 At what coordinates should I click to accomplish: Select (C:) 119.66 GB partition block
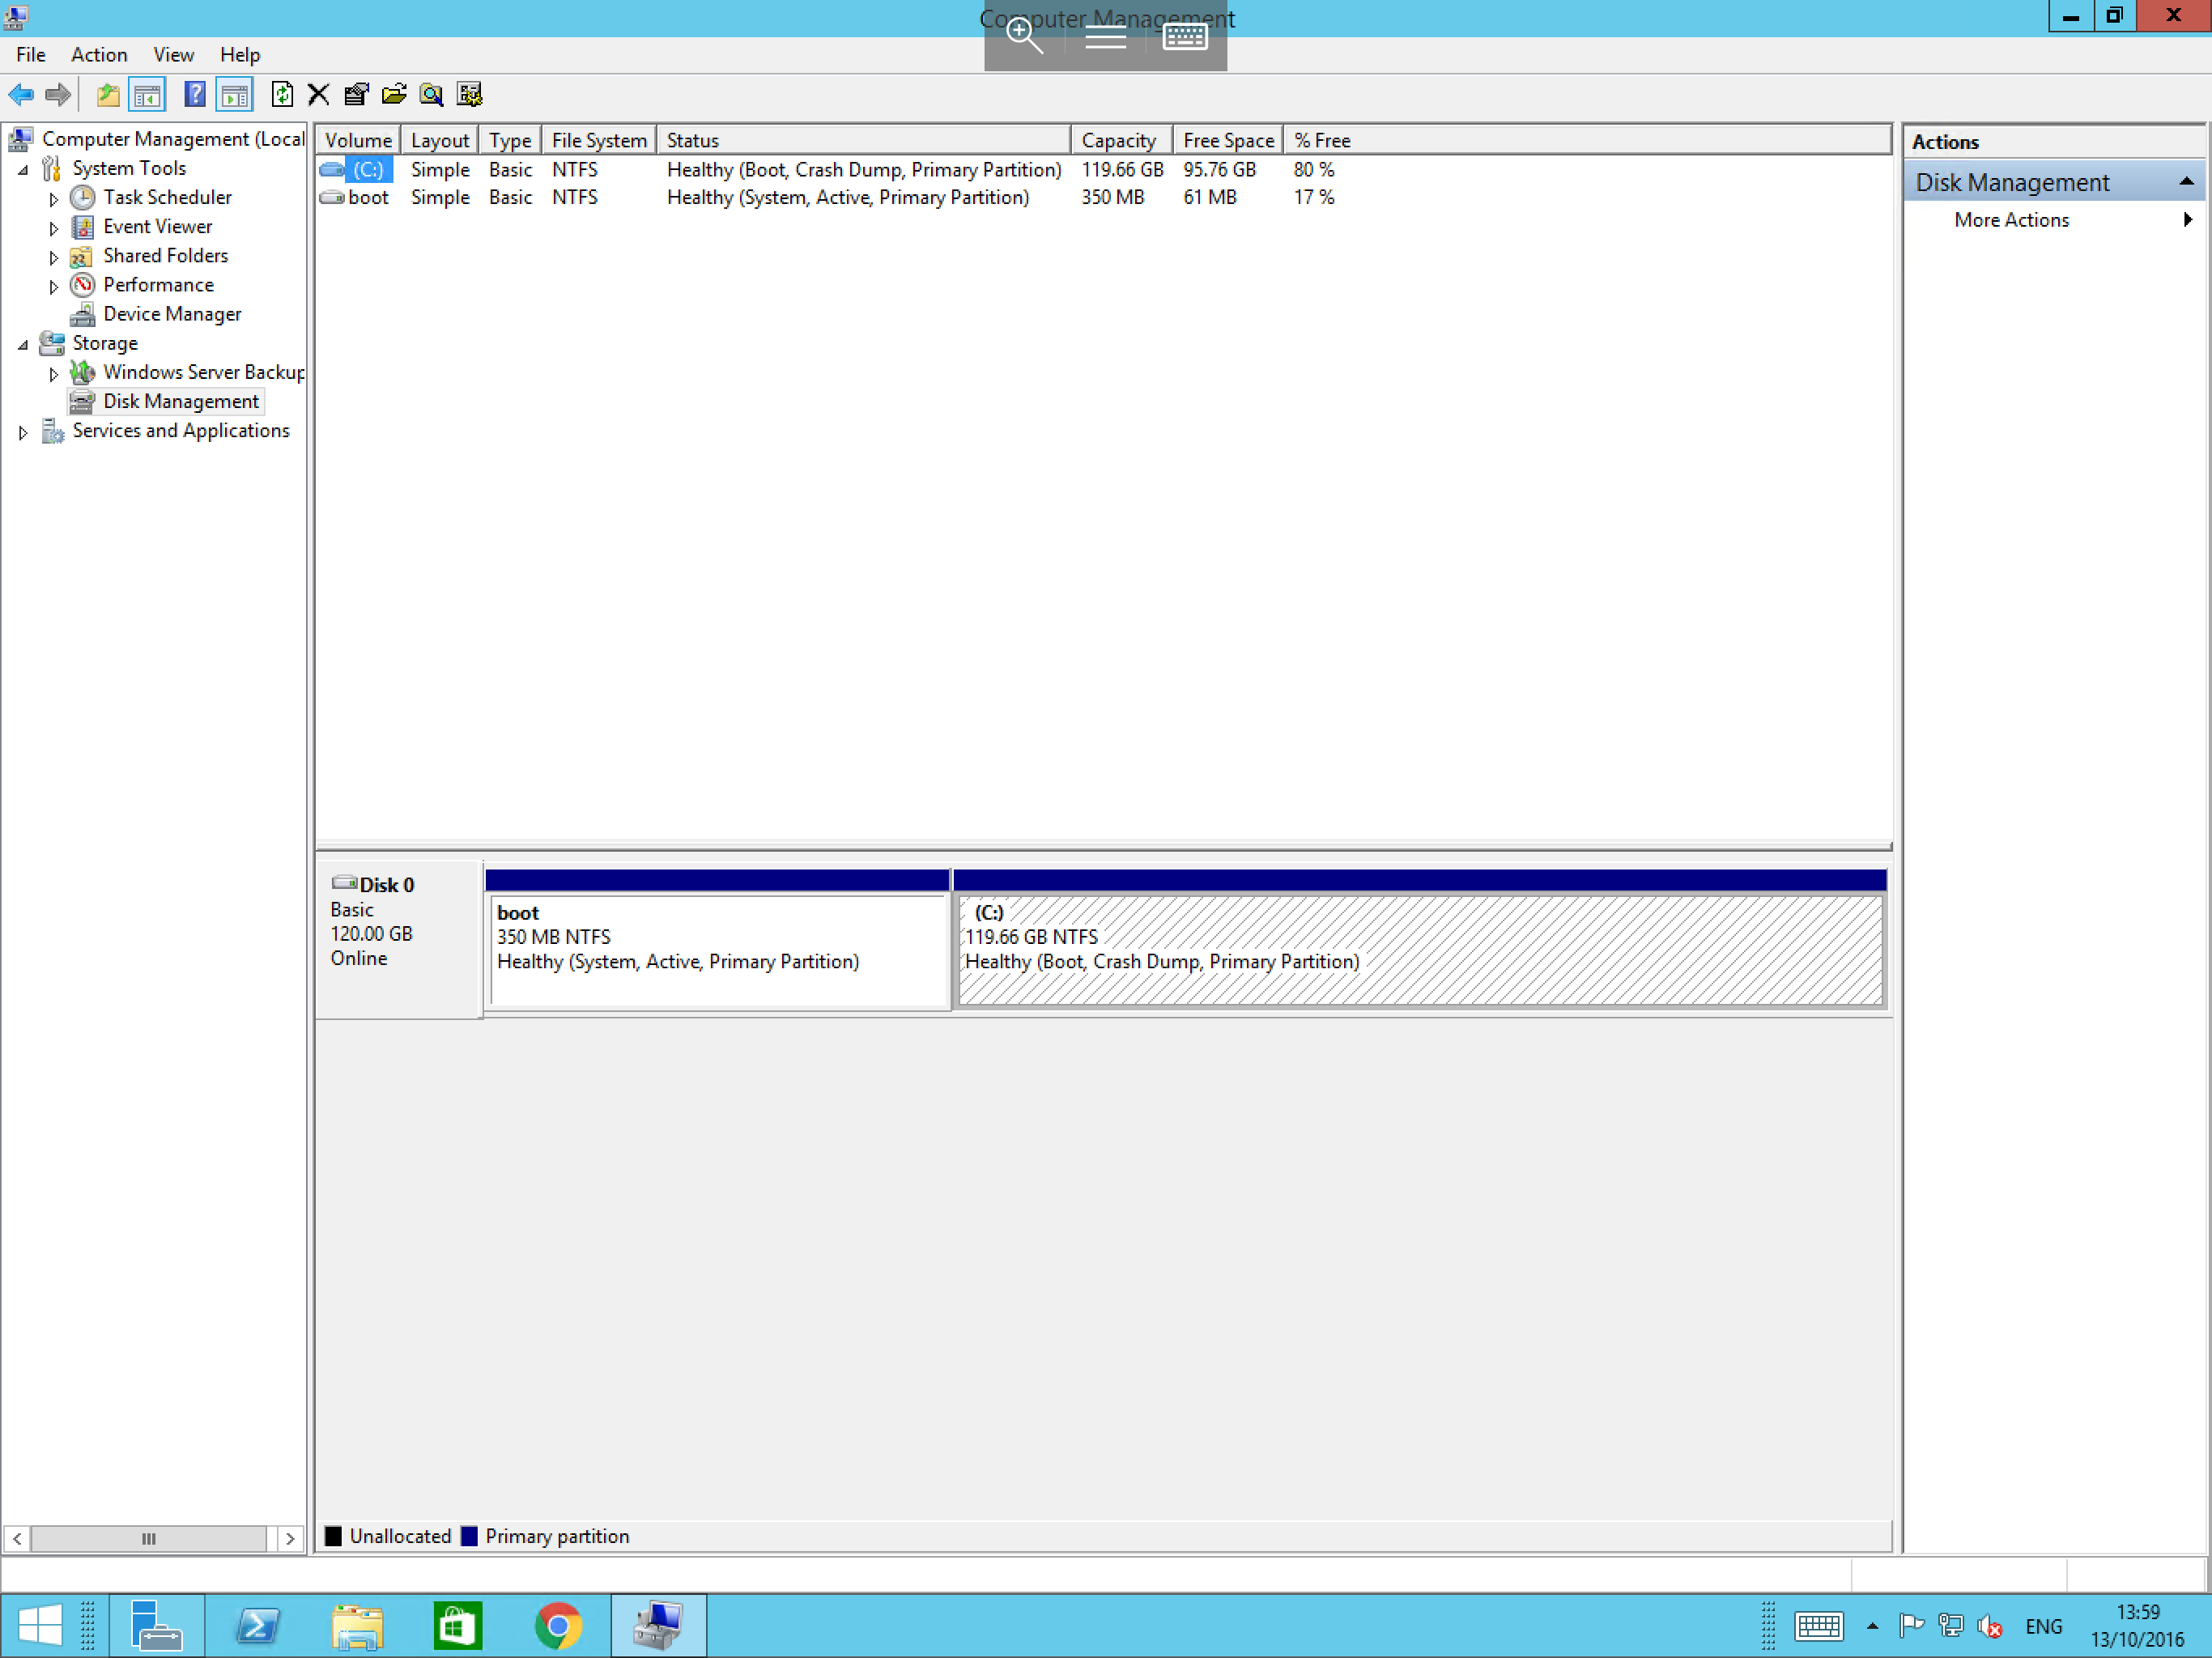pos(1420,940)
